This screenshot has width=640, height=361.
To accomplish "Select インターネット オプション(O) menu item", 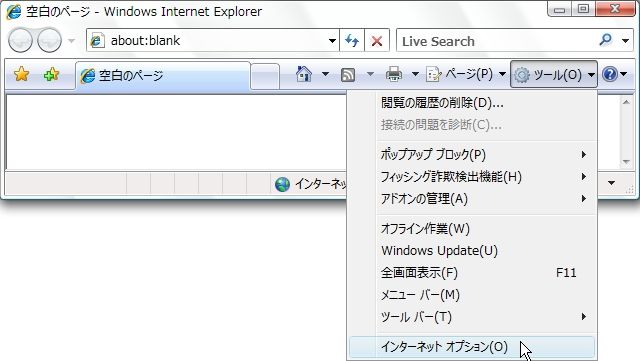I will (x=473, y=347).
